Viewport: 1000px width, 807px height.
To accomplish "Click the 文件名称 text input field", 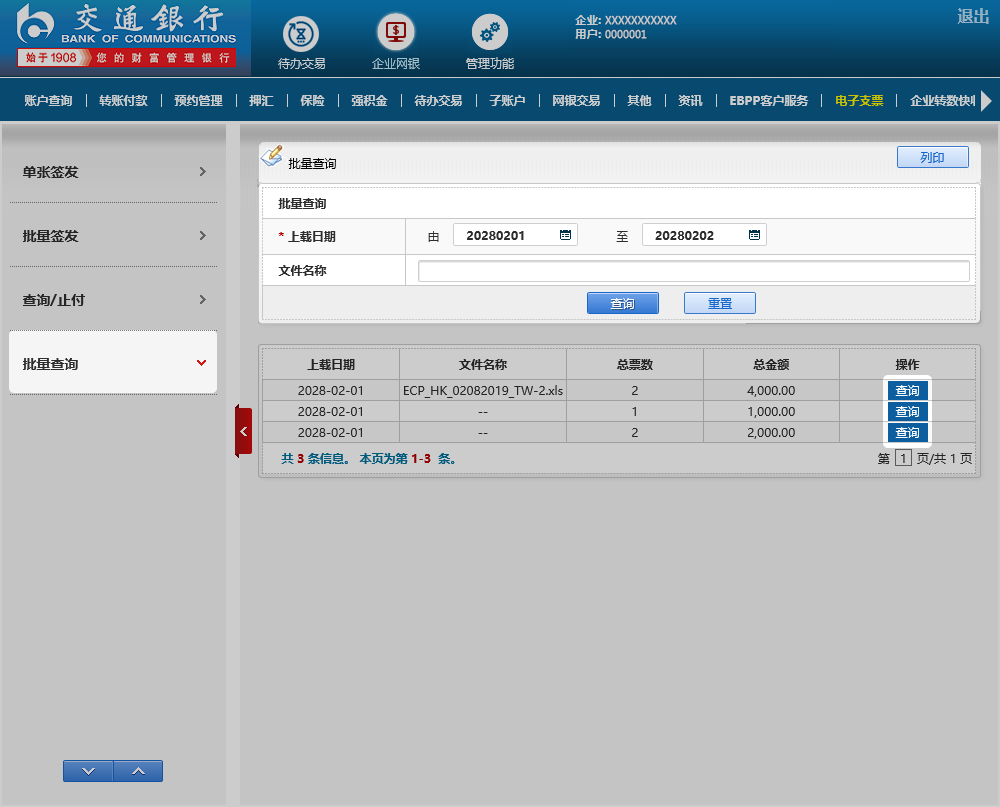I will [694, 270].
